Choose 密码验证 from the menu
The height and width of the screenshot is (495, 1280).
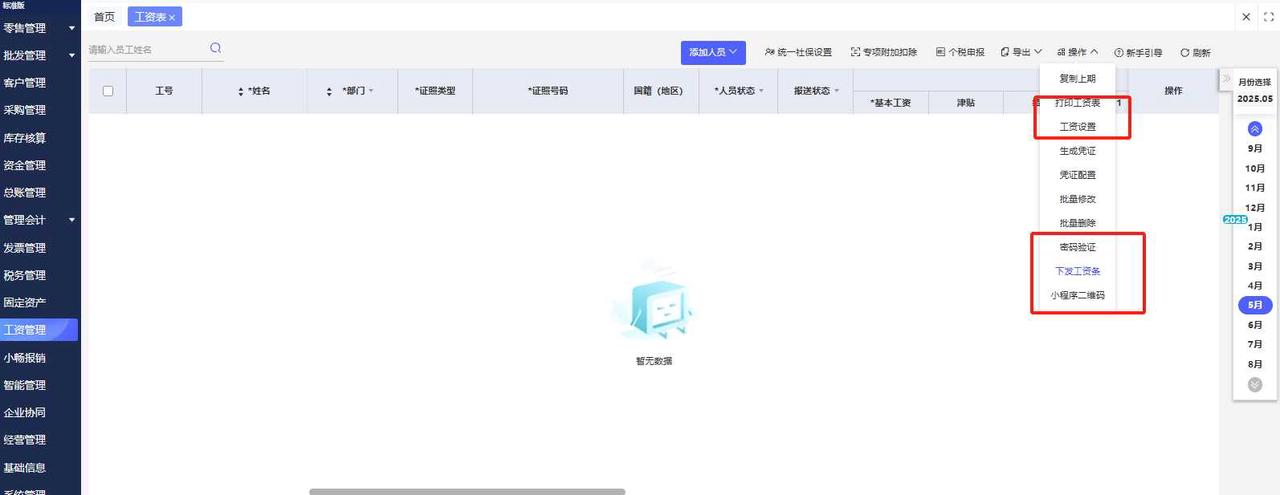(1077, 247)
